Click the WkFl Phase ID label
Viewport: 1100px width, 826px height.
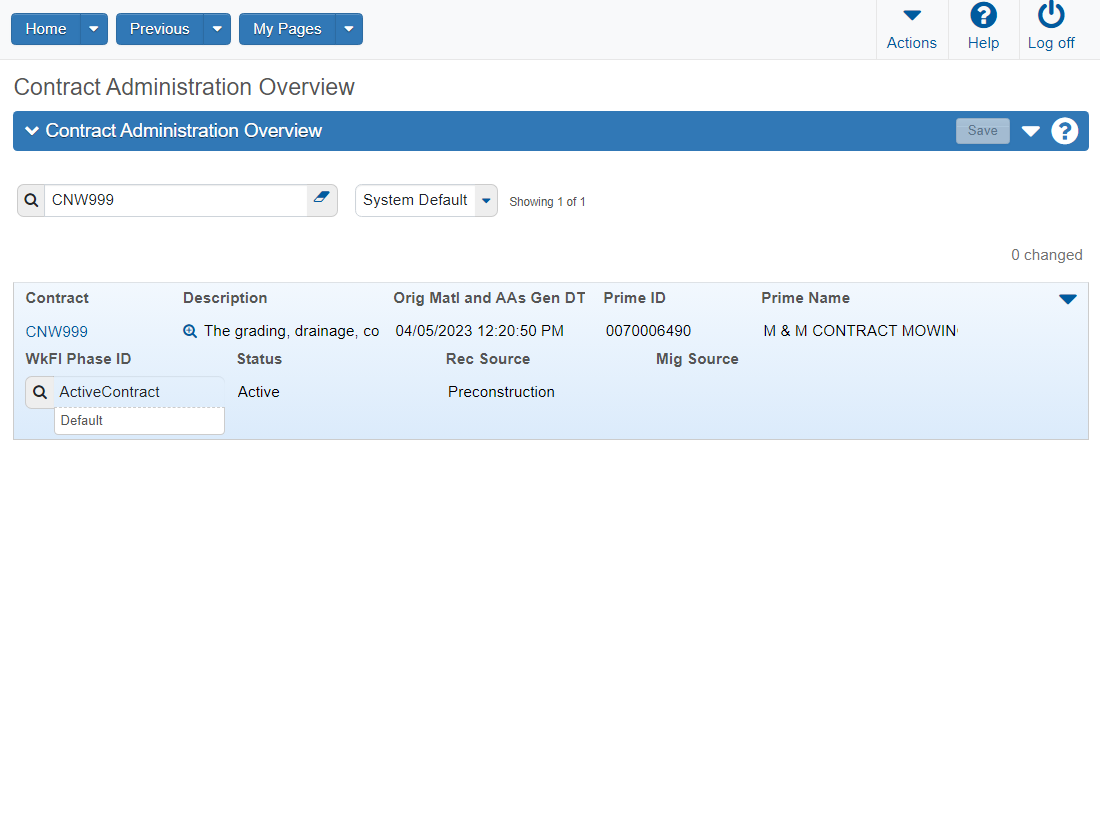pos(79,359)
